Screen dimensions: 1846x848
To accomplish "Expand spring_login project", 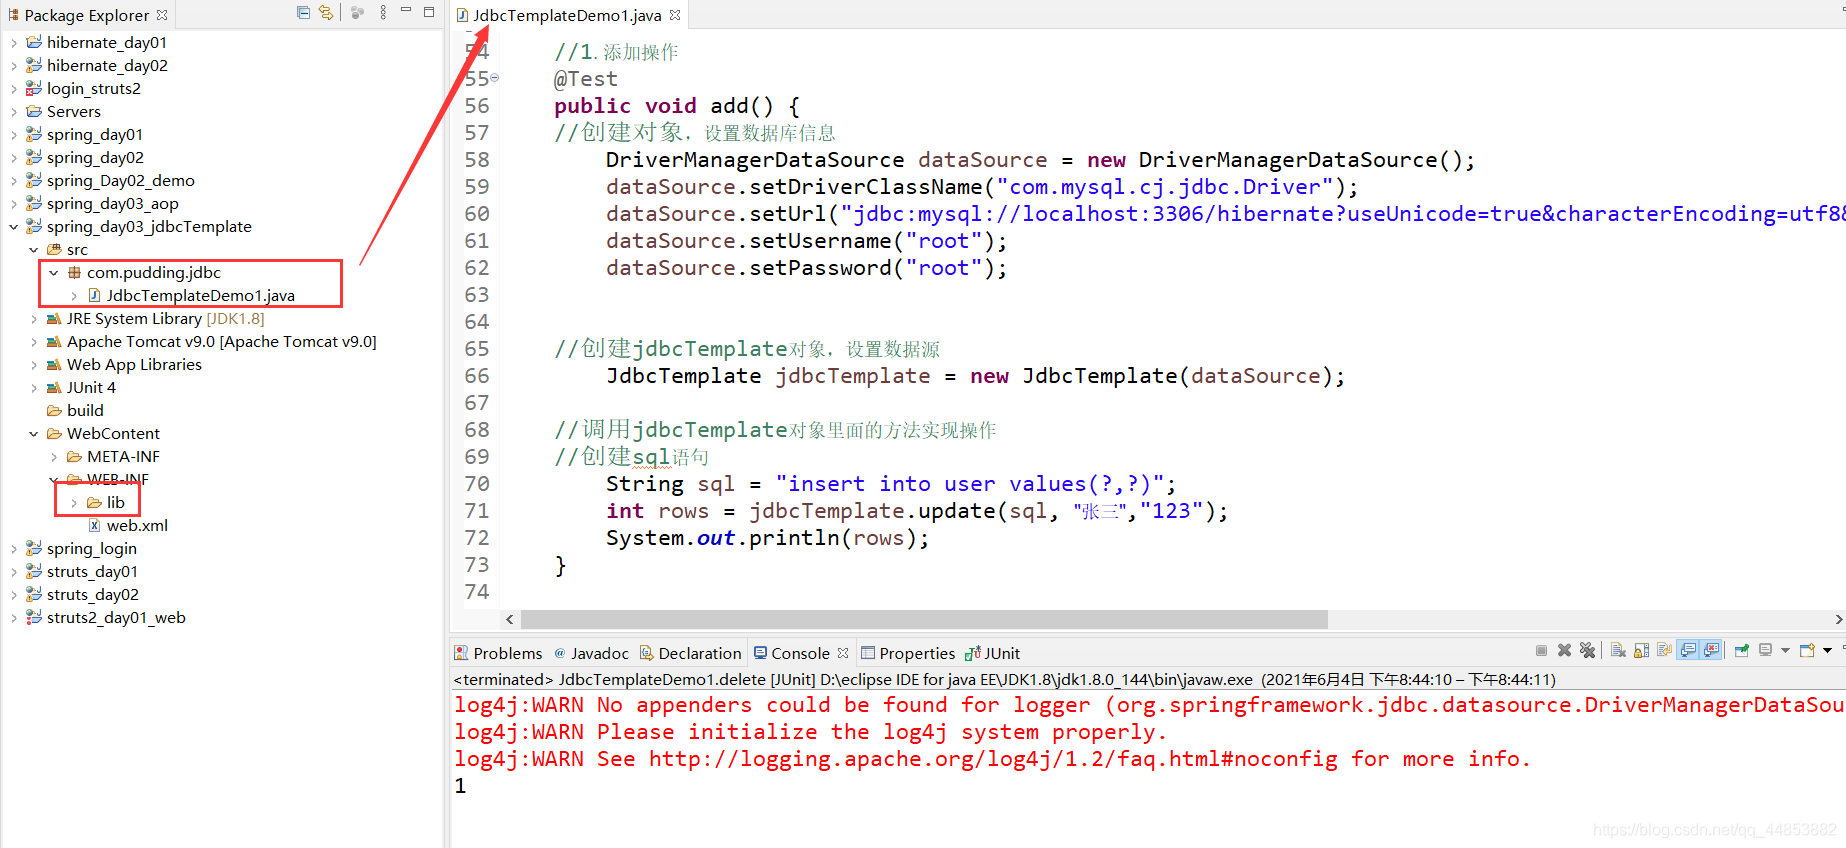I will [x=13, y=548].
